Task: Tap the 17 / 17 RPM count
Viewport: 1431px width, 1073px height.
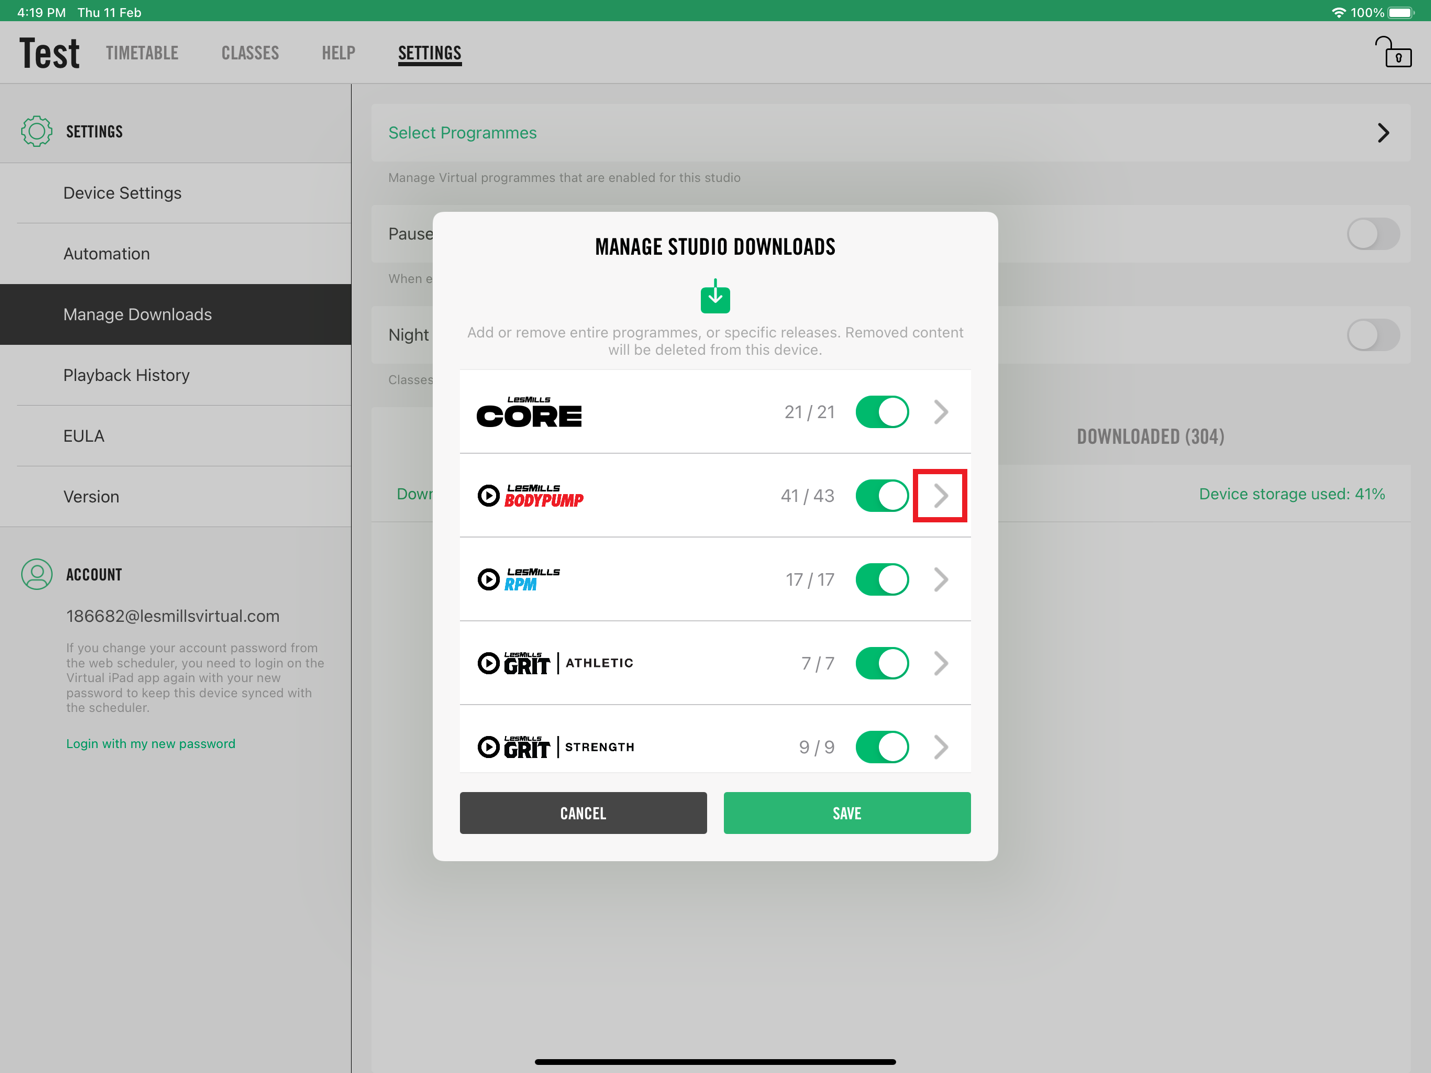Action: tap(810, 580)
